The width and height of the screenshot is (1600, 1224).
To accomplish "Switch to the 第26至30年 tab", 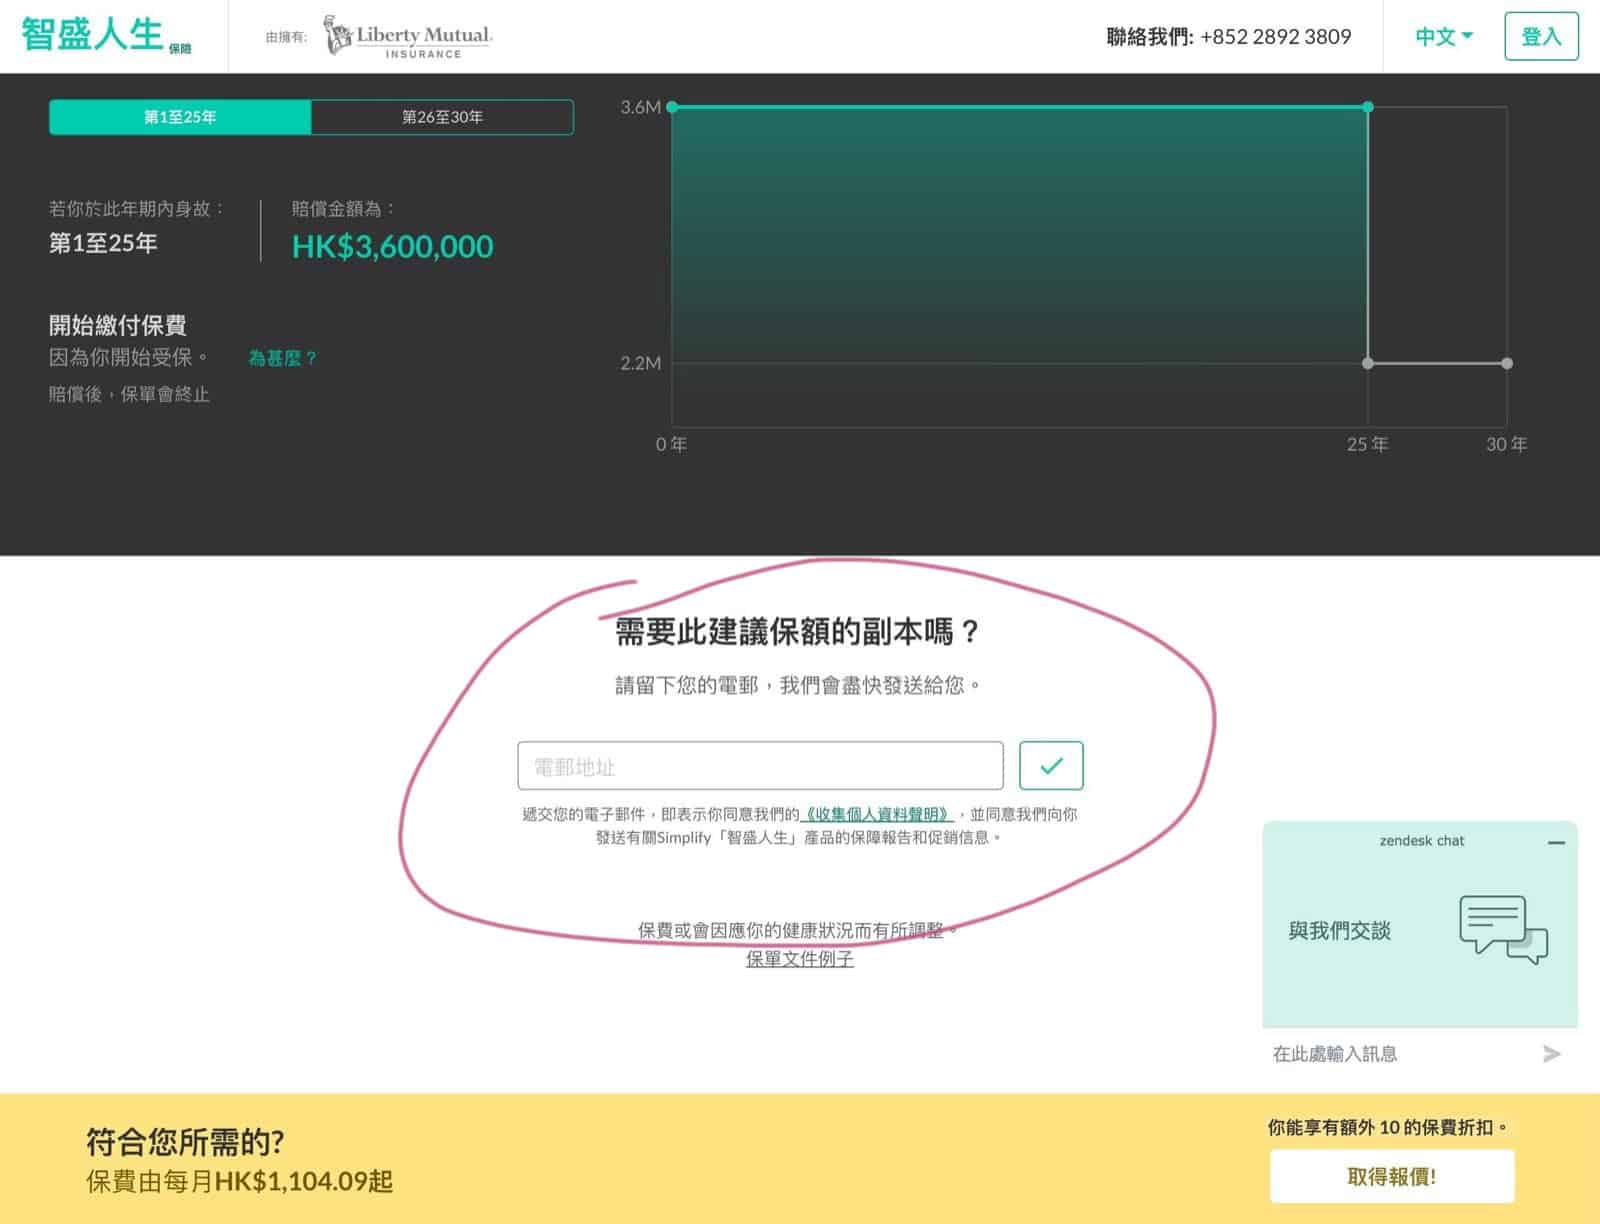I will [442, 117].
